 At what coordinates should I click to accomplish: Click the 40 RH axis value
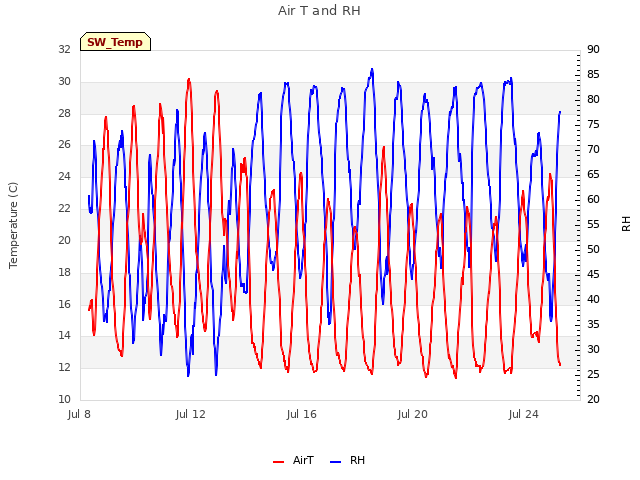point(593,299)
